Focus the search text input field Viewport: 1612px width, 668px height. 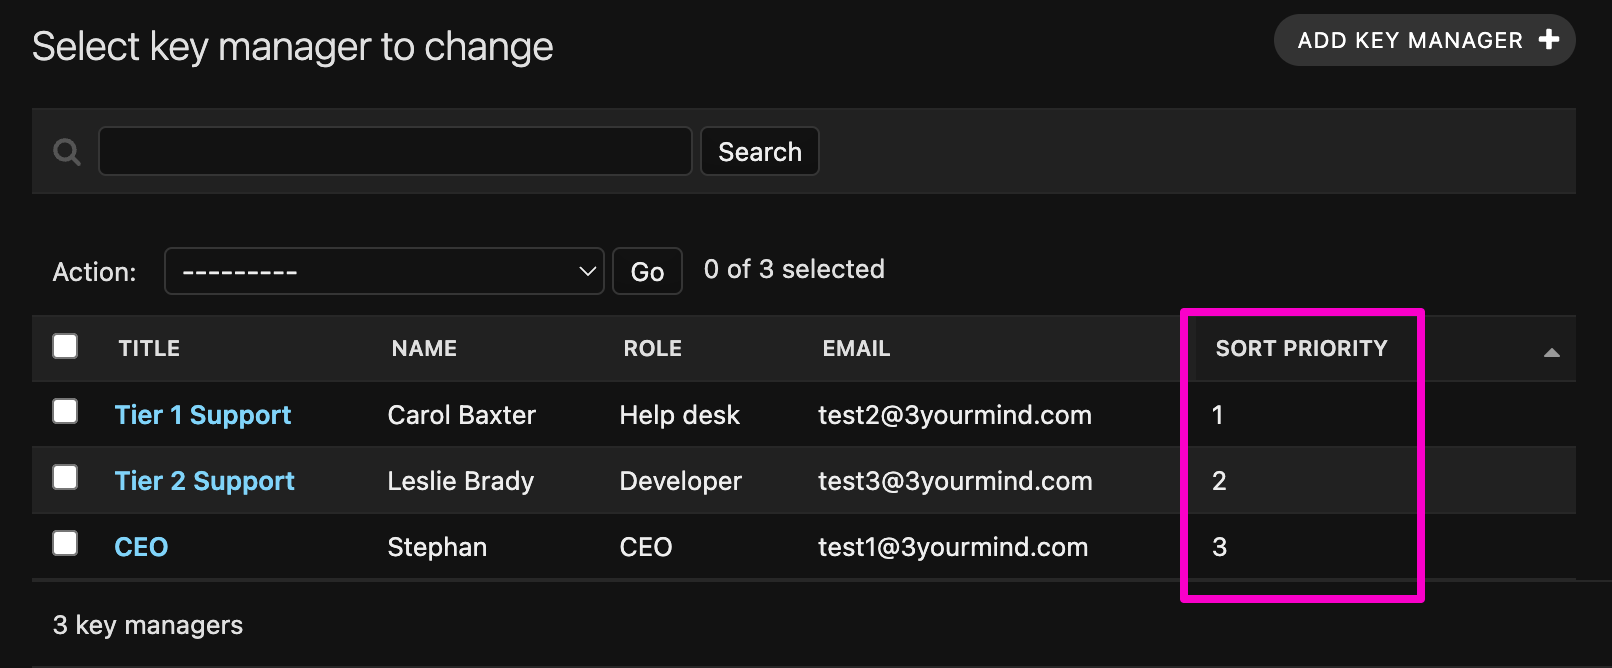[x=395, y=152]
